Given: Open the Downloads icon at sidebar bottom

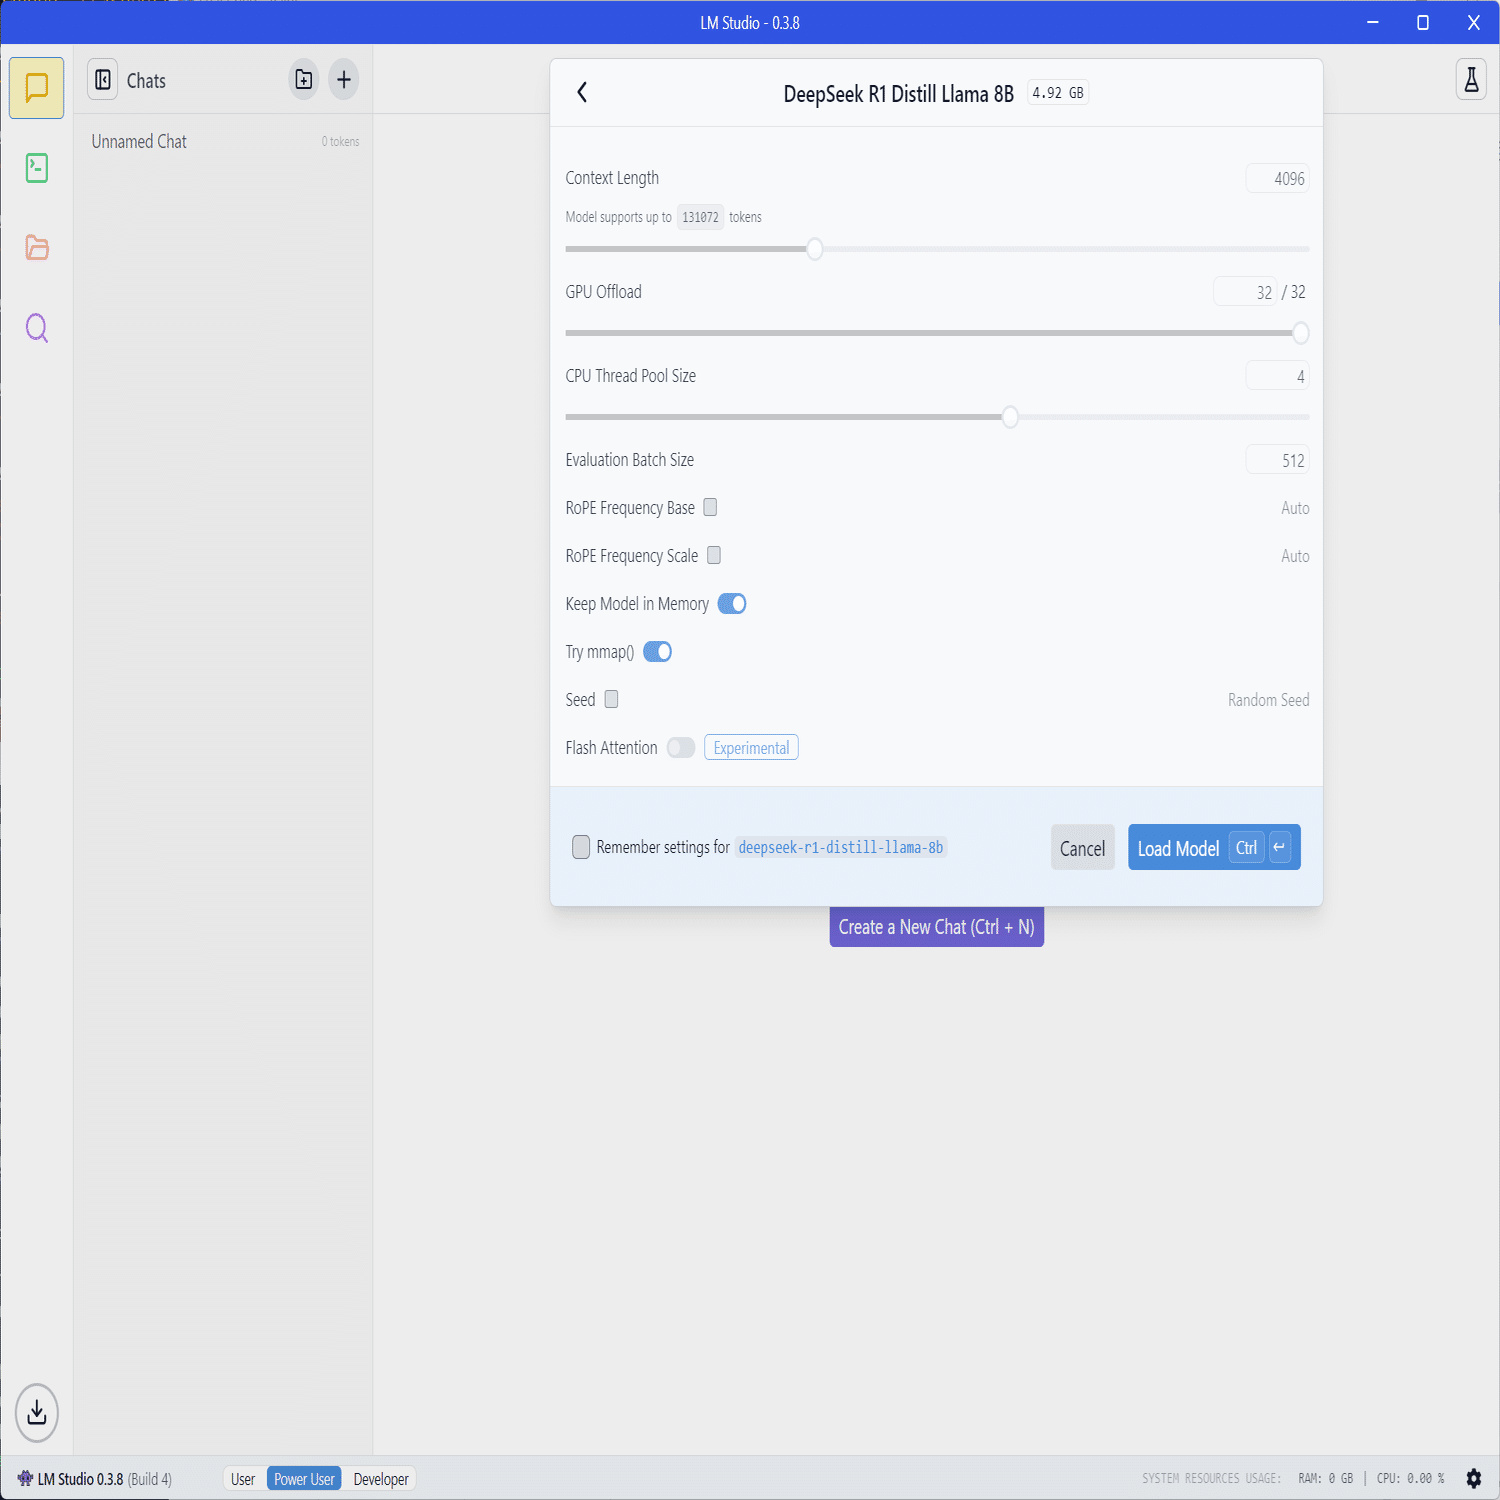Looking at the screenshot, I should pyautogui.click(x=37, y=1413).
